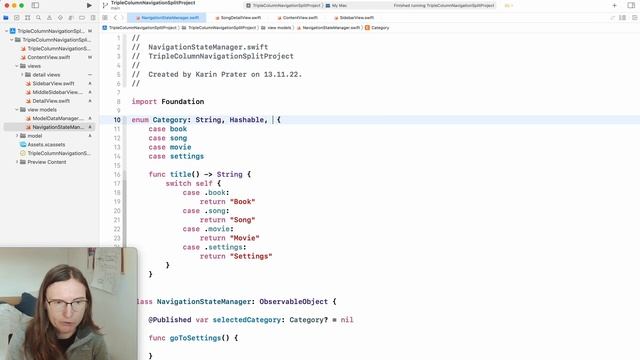Open the Symbol navigator
Viewport: 640px width, 360px height.
pyautogui.click(x=27, y=18)
